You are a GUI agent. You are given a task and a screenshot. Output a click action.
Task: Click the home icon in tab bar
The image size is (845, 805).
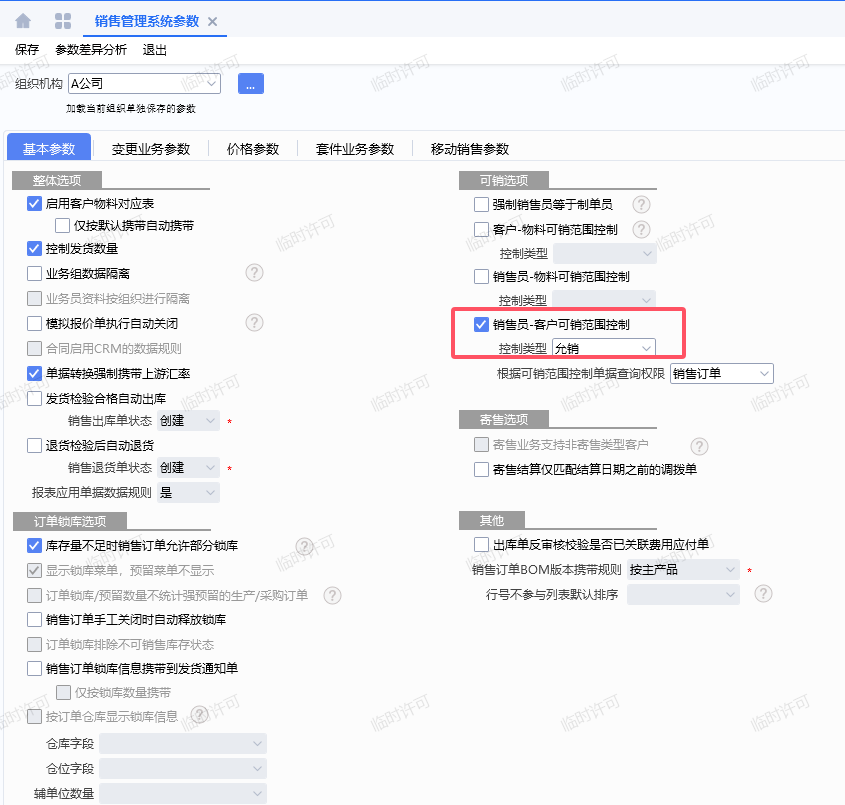(22, 21)
